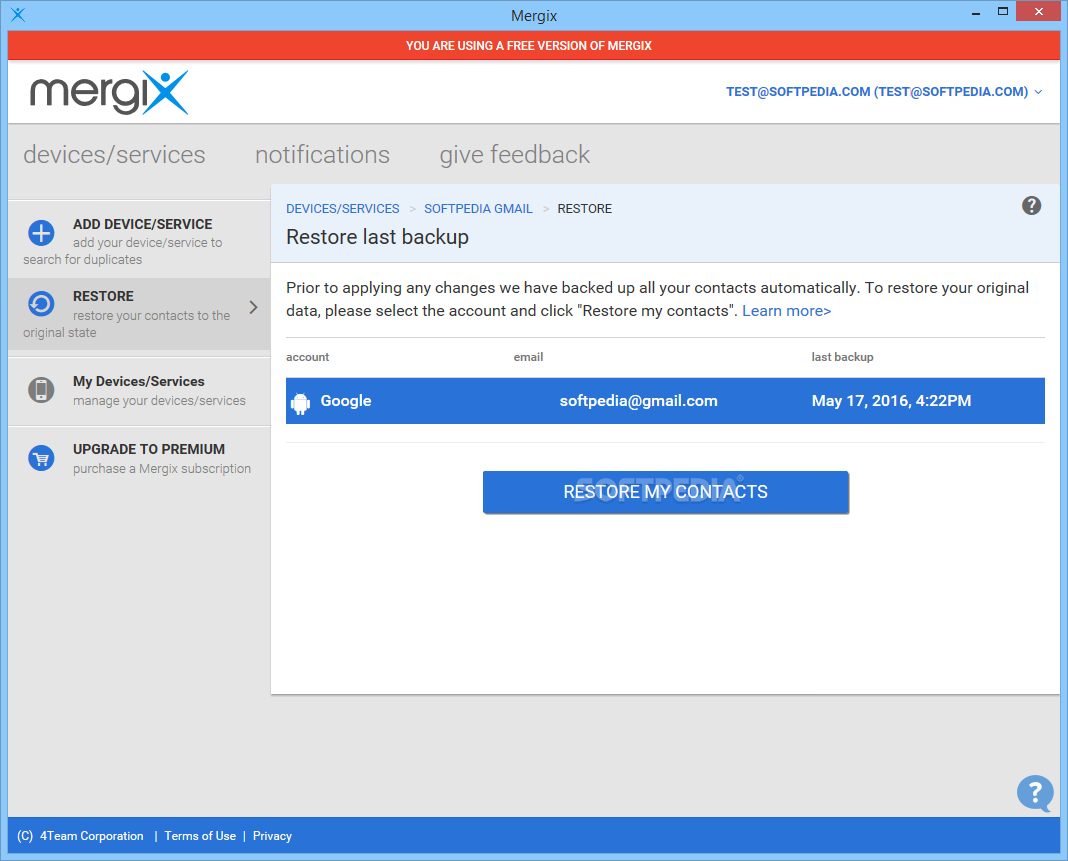1068x861 pixels.
Task: Select RESTORE in the sidebar
Action: coord(140,314)
